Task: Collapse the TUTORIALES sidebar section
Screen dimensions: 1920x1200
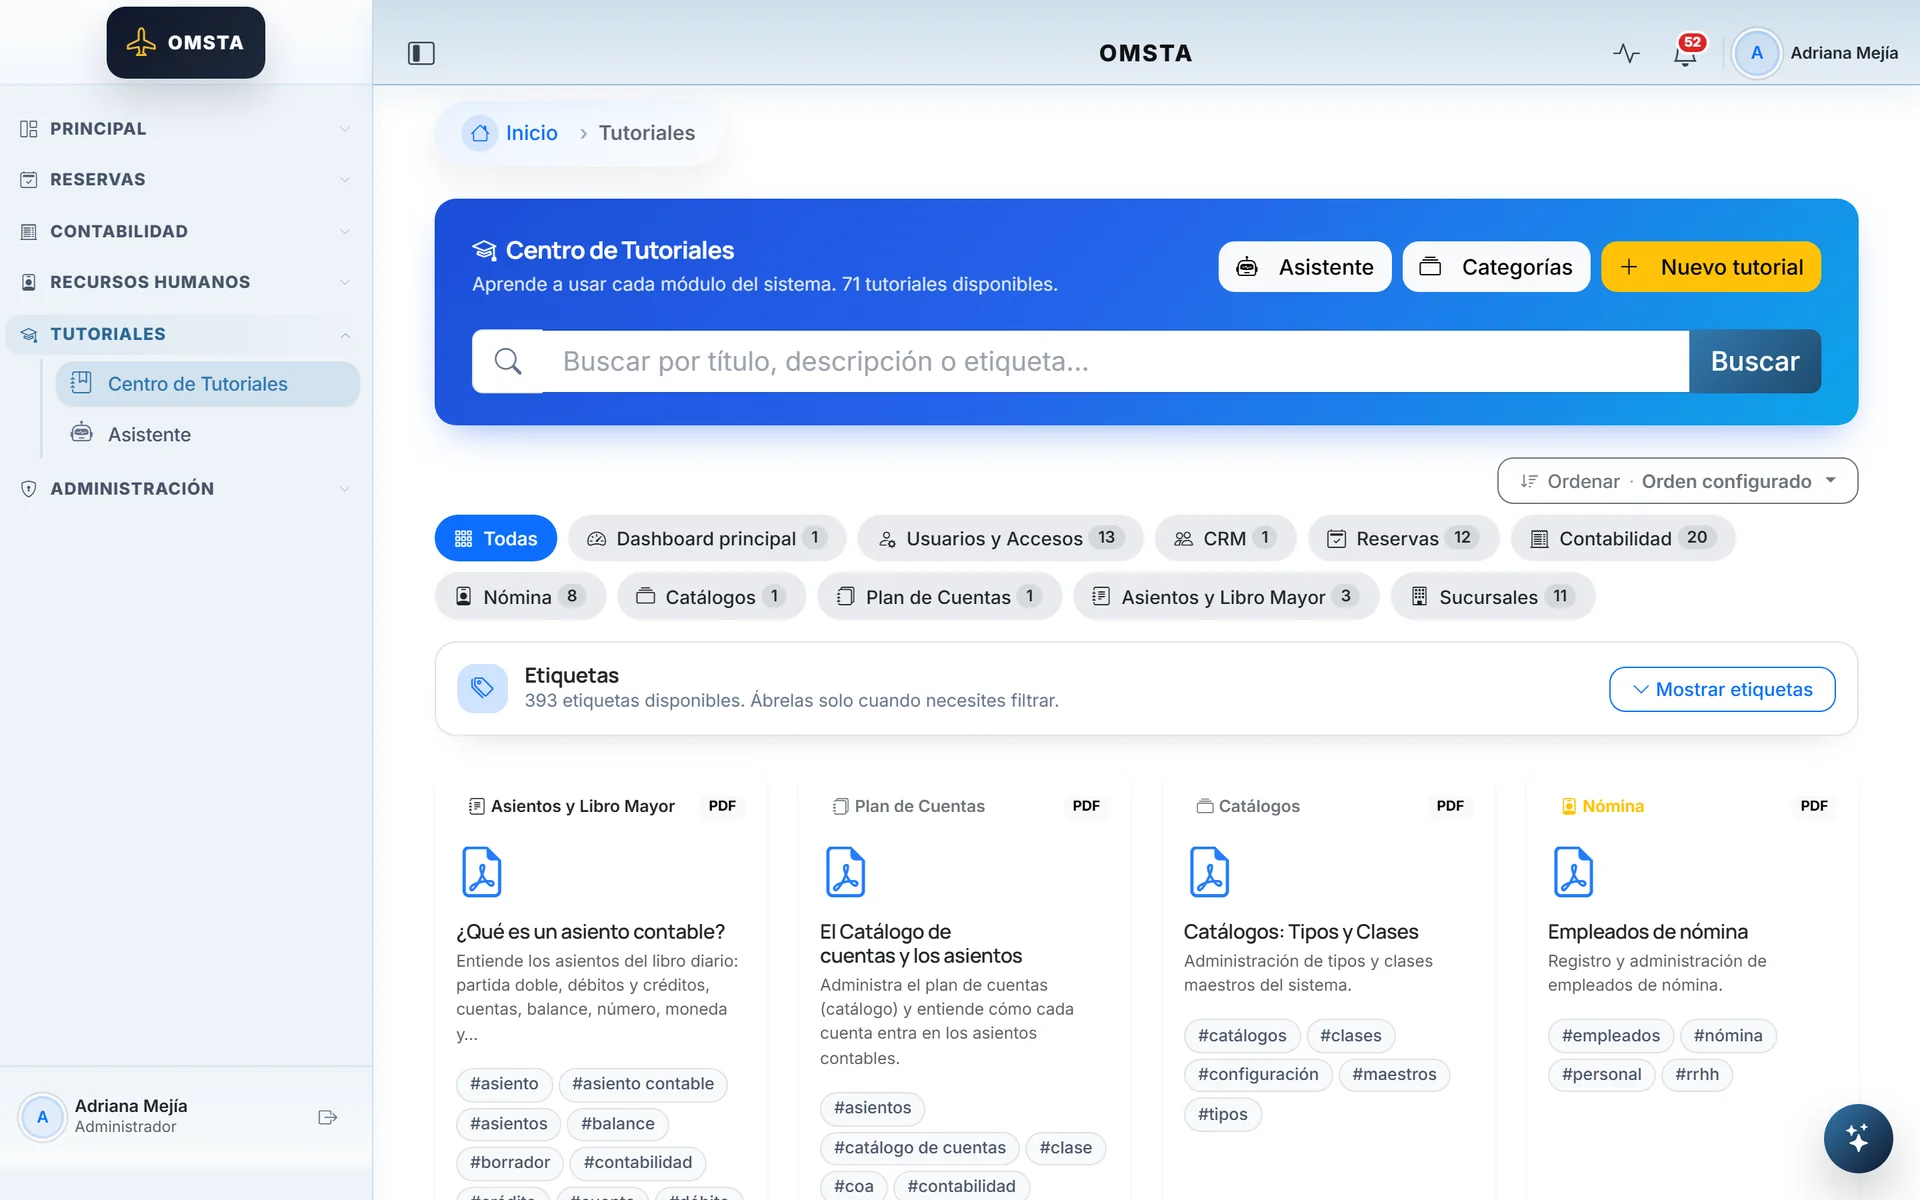Action: point(186,334)
